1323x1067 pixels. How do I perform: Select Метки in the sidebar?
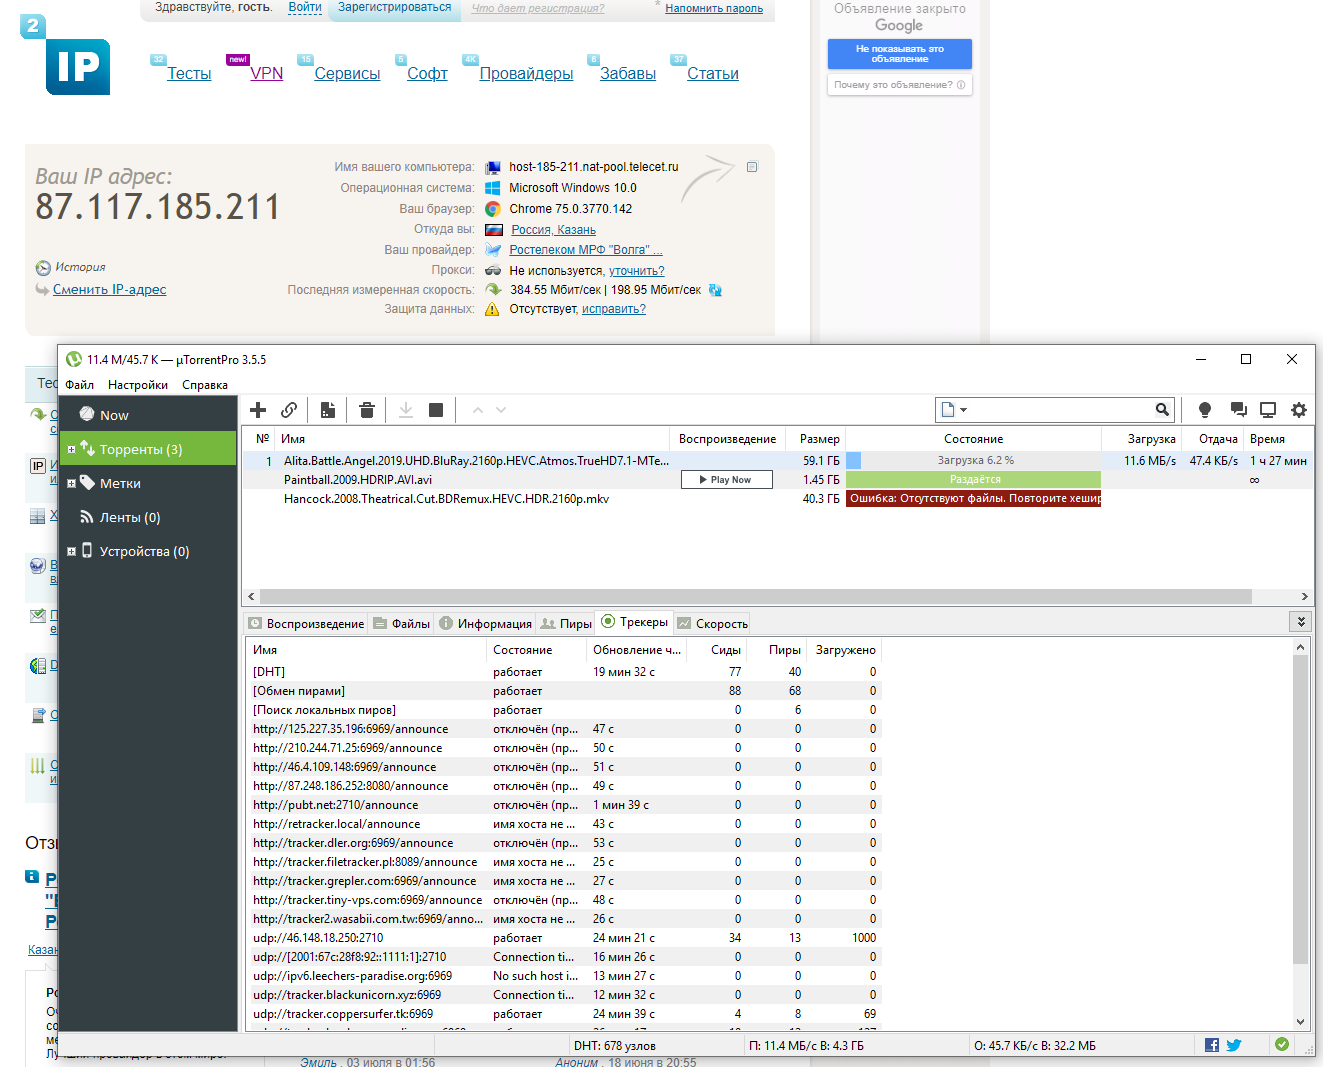pos(148,483)
